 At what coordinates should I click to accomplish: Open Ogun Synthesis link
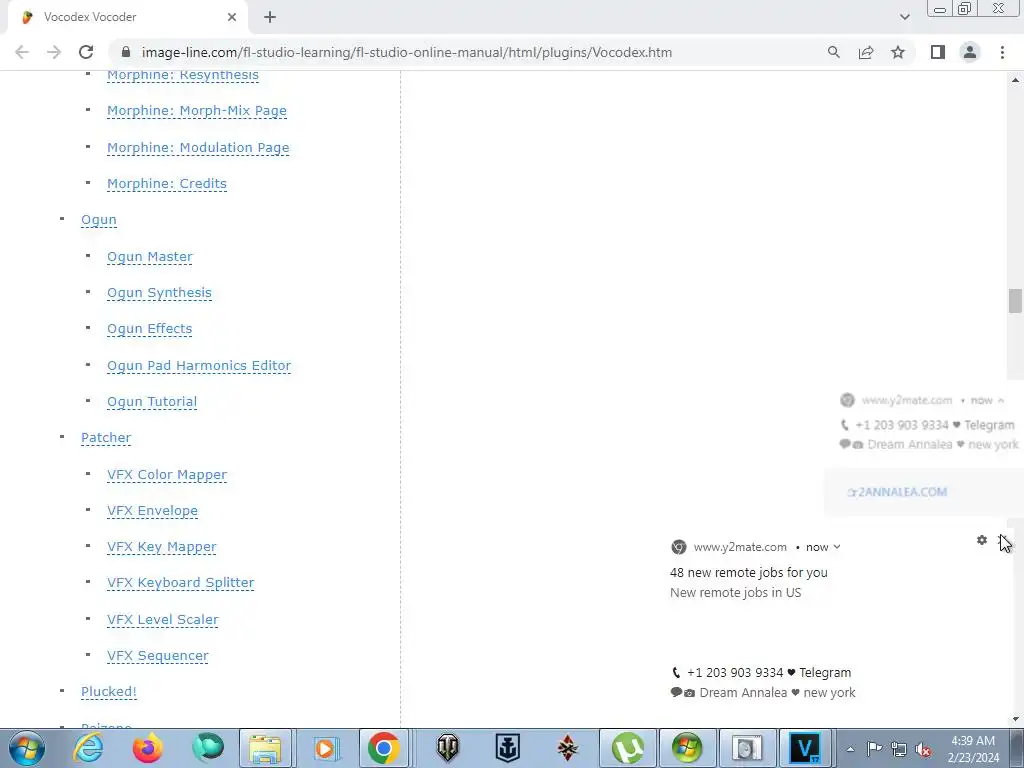point(159,293)
